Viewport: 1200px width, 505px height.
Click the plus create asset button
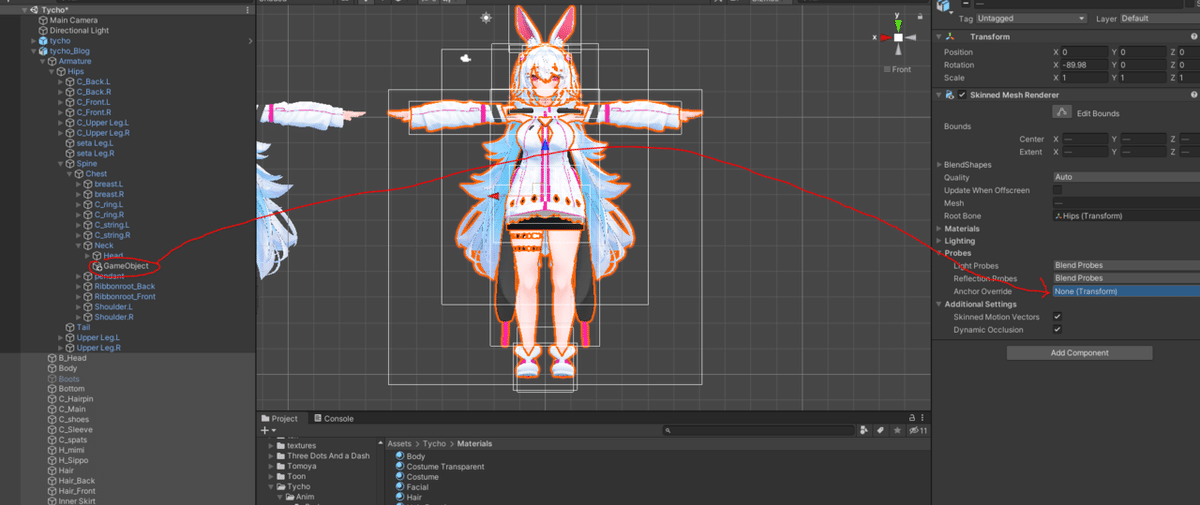pyautogui.click(x=267, y=430)
